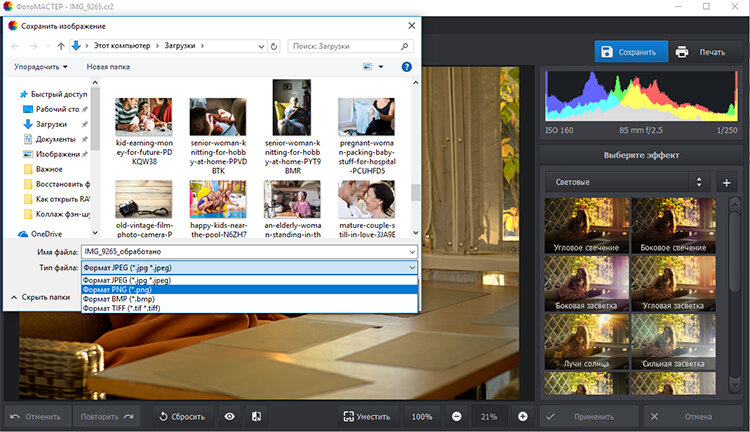Open the view mode dropdown arrow
The image size is (750, 432).
point(381,67)
